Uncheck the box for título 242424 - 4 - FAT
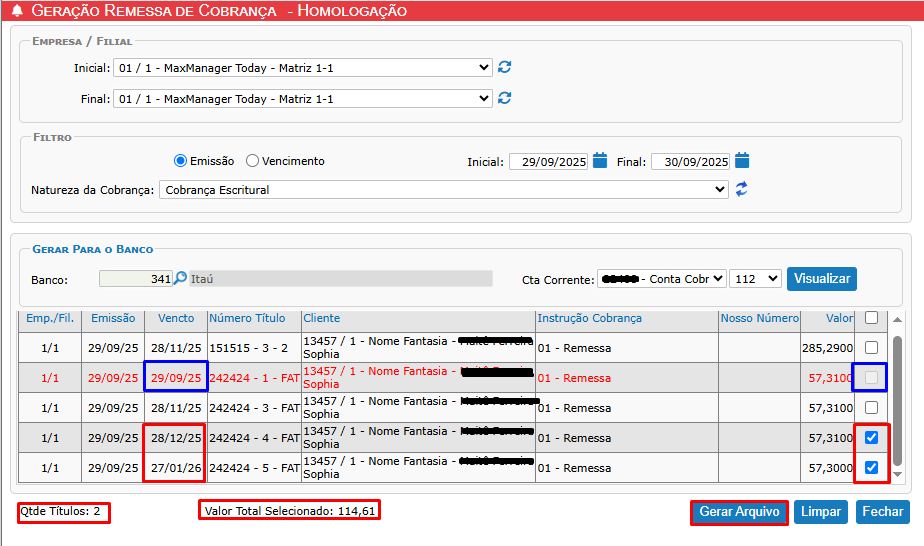 pos(871,438)
